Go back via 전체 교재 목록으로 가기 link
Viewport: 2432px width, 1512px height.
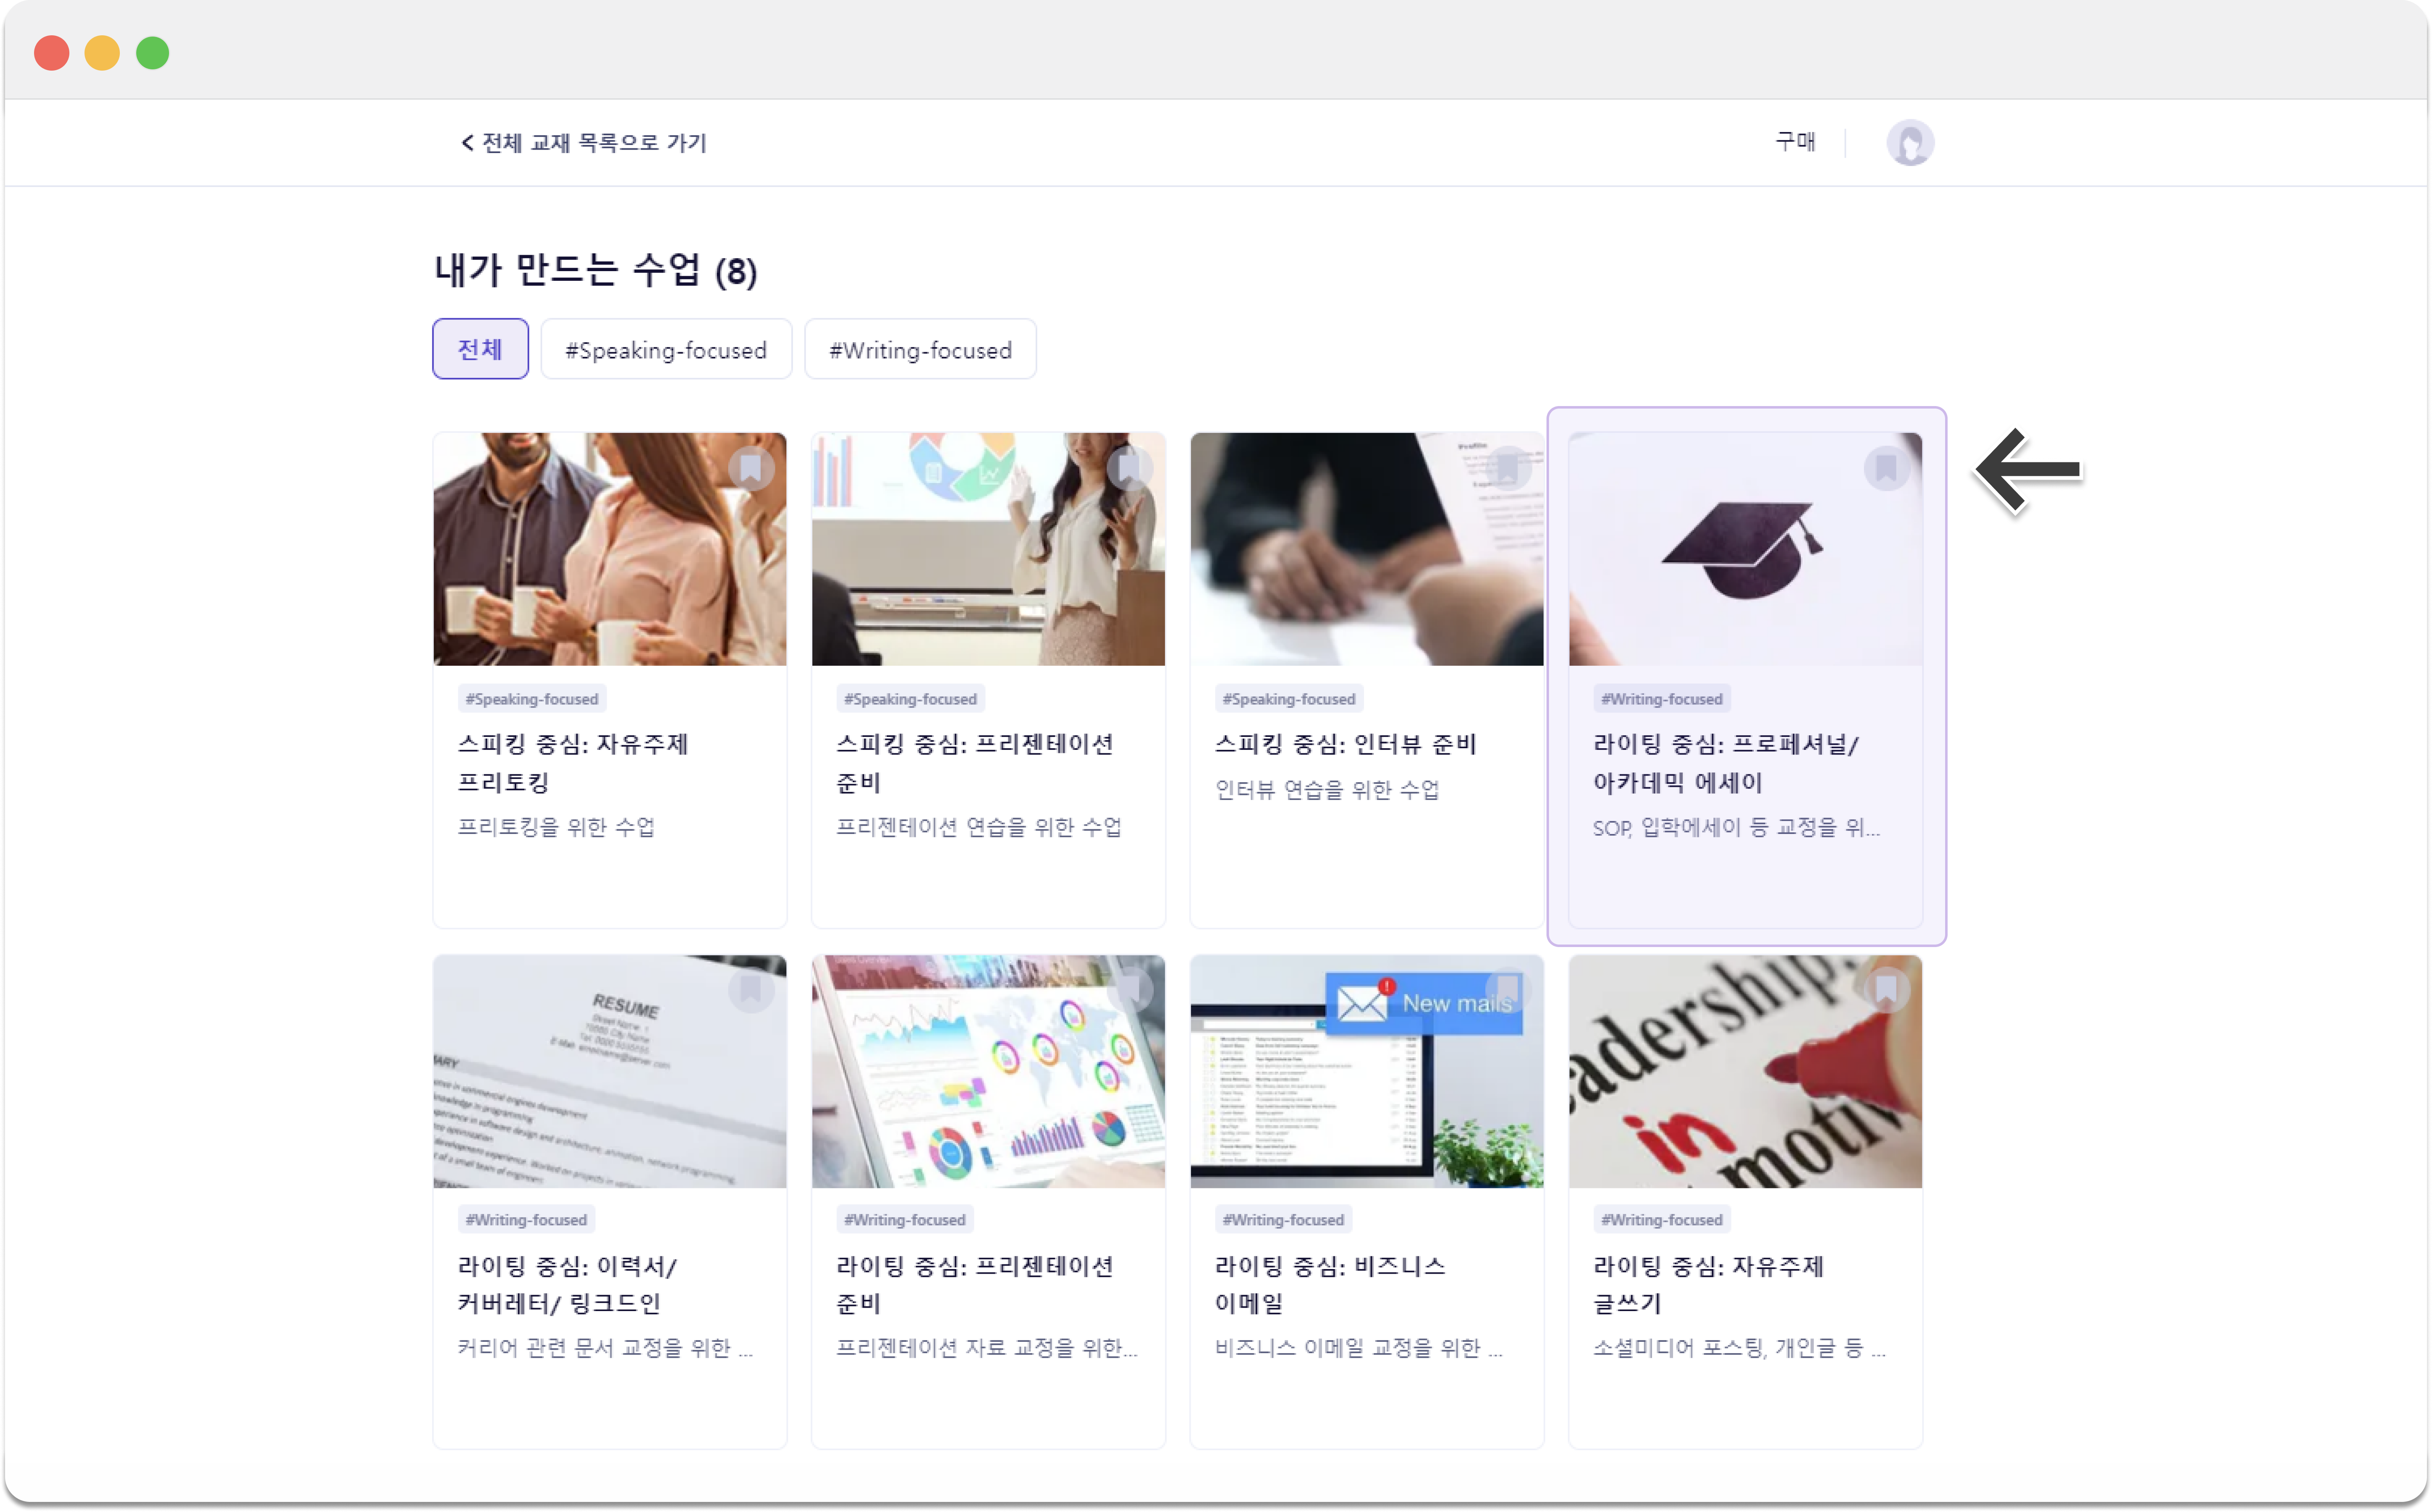click(x=595, y=143)
